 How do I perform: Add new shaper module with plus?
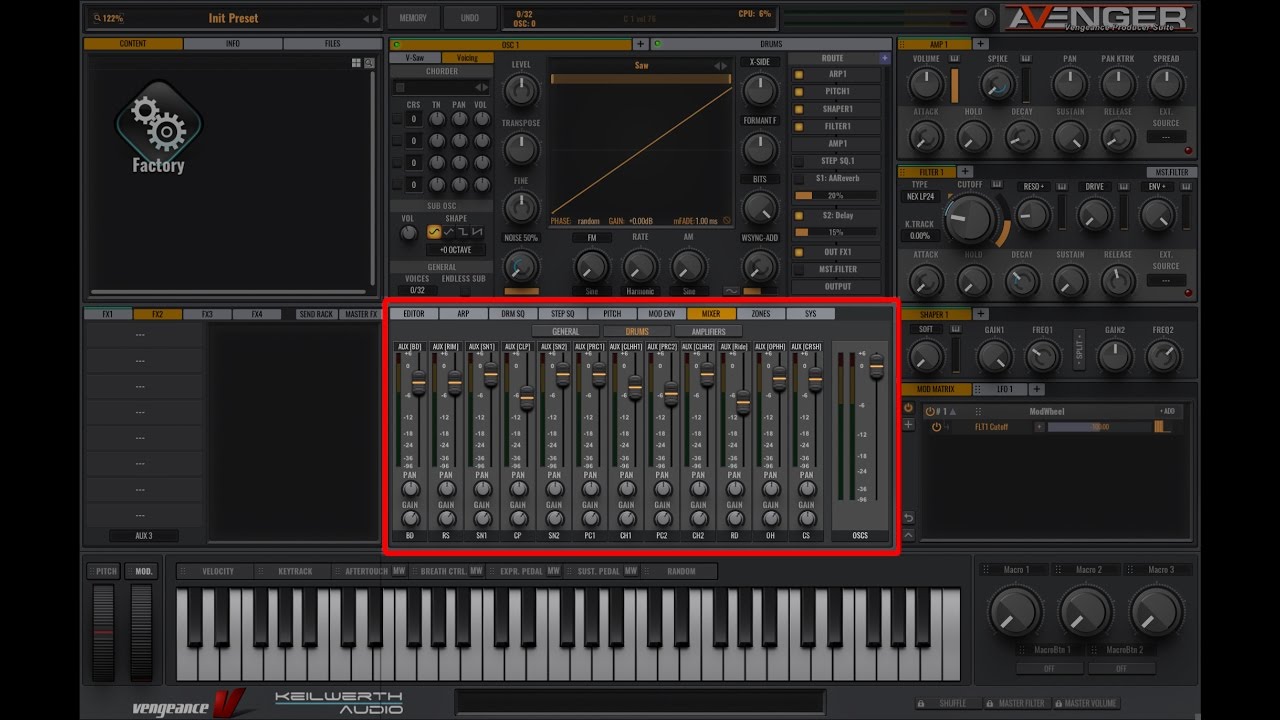(981, 314)
